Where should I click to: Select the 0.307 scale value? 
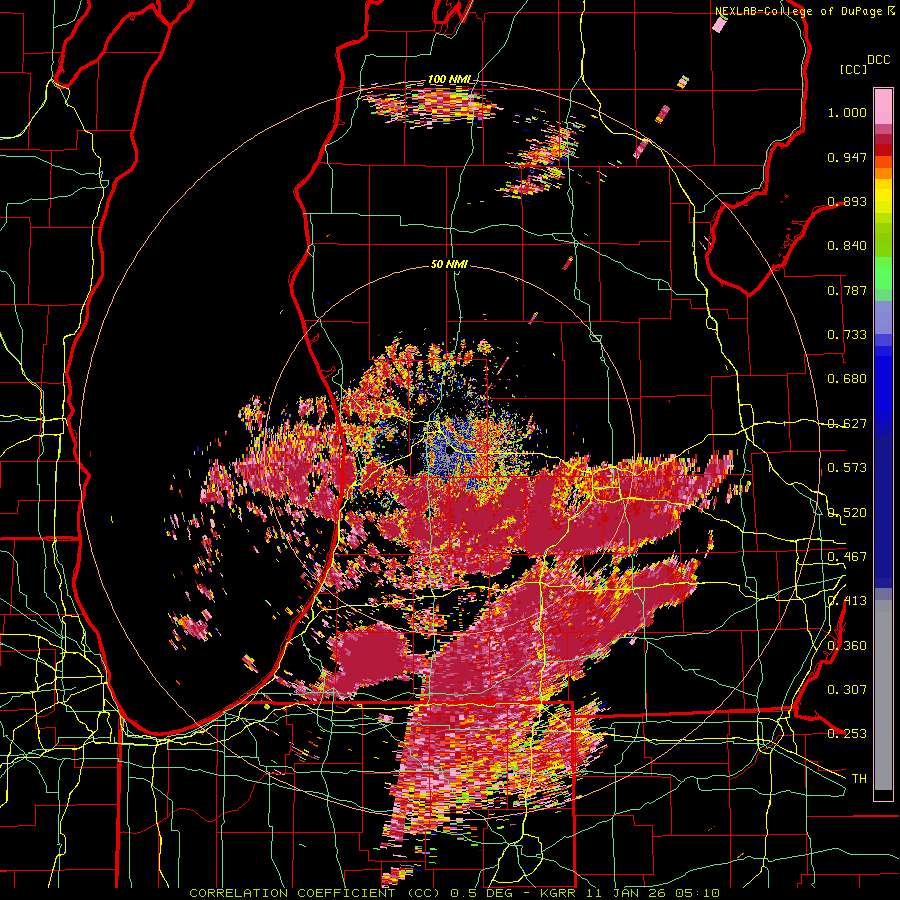847,689
